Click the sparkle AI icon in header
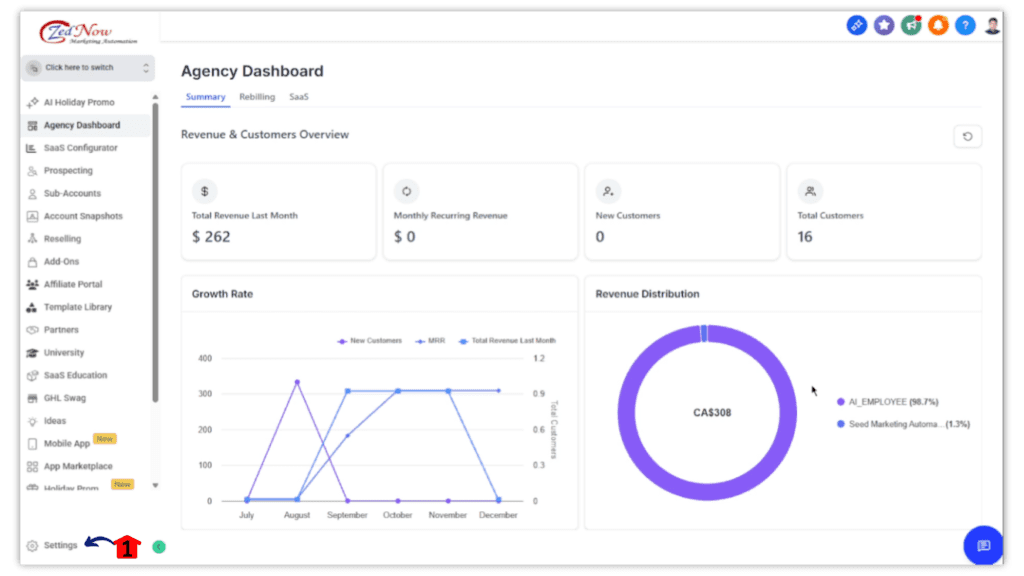This screenshot has height=576, width=1024. coord(856,26)
